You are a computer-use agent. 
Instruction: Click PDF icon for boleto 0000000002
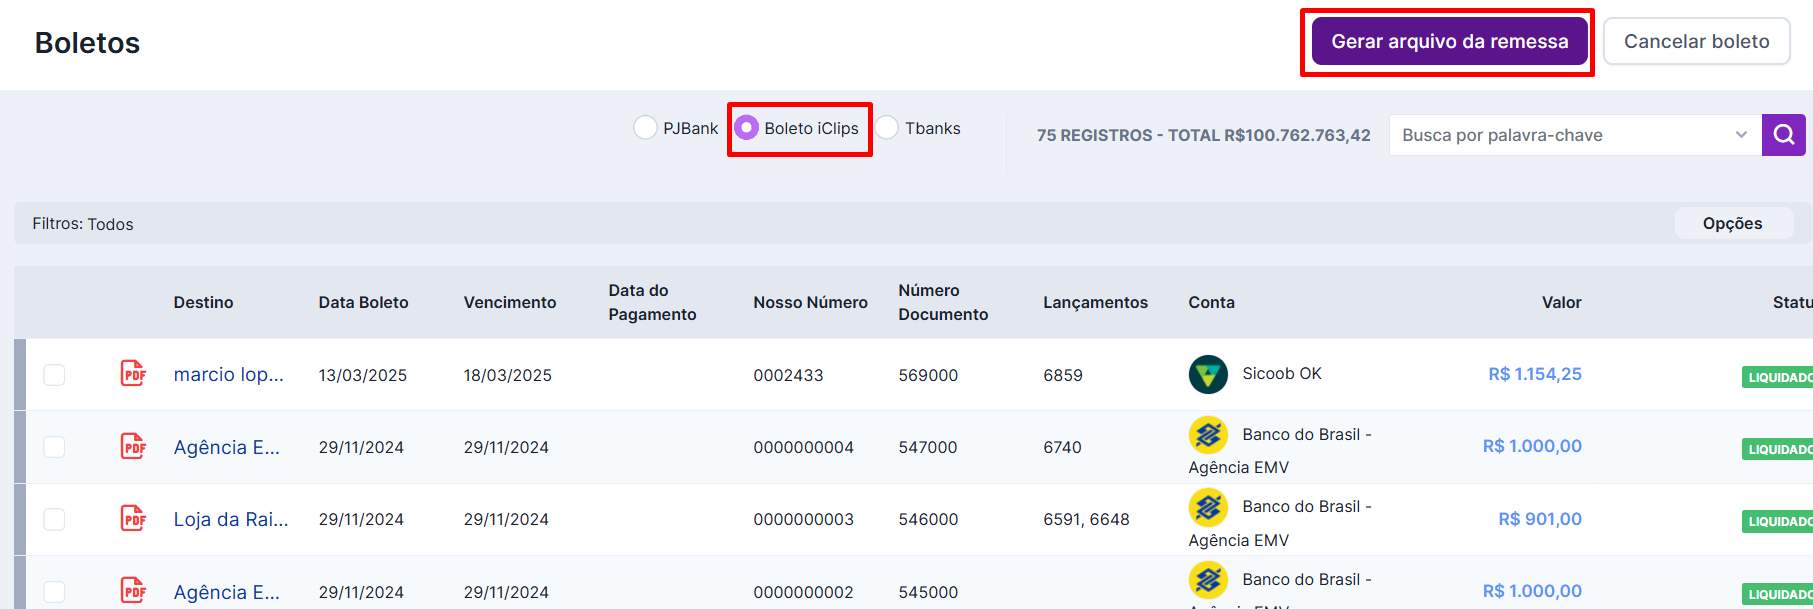point(133,590)
